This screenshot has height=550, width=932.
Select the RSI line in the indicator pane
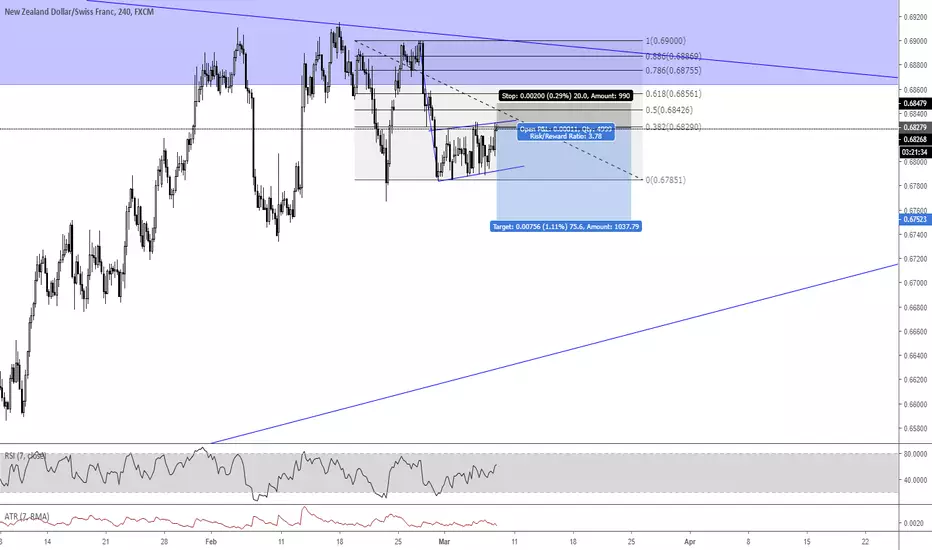pyautogui.click(x=248, y=474)
